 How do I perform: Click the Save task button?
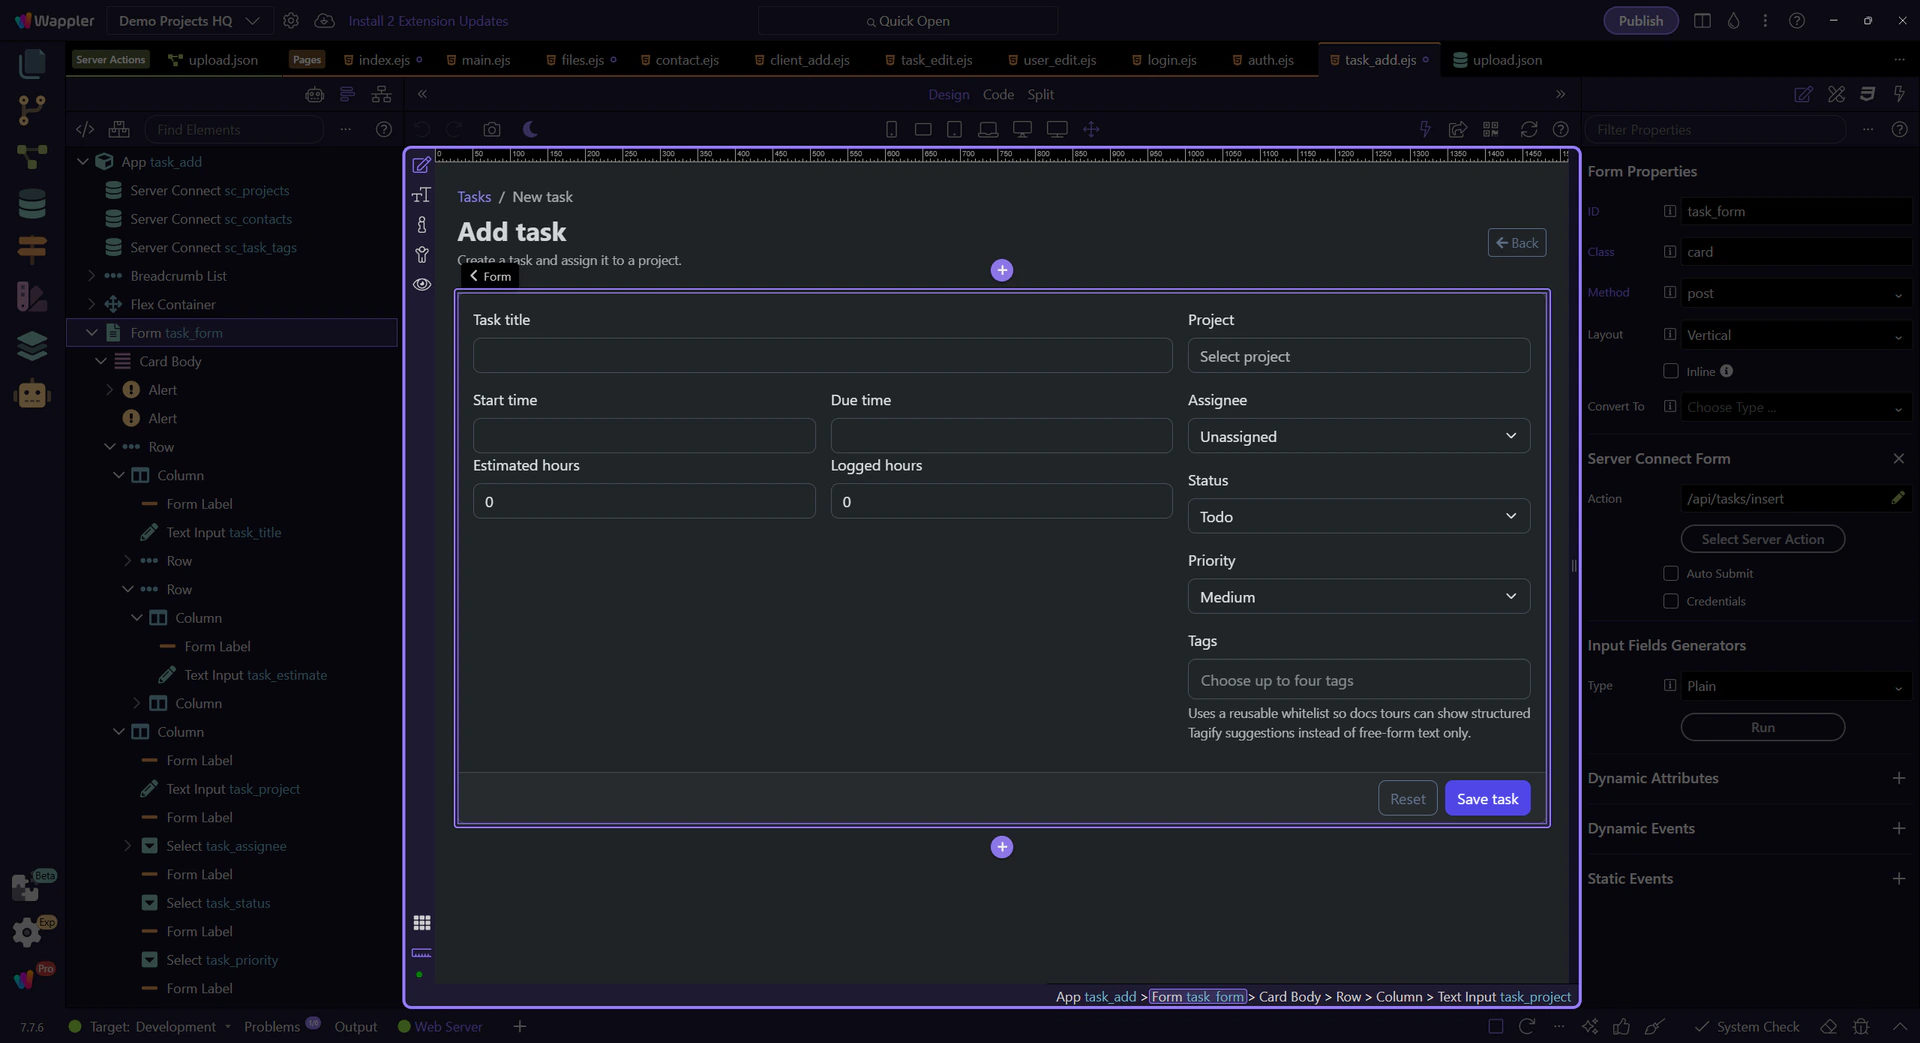pos(1486,798)
